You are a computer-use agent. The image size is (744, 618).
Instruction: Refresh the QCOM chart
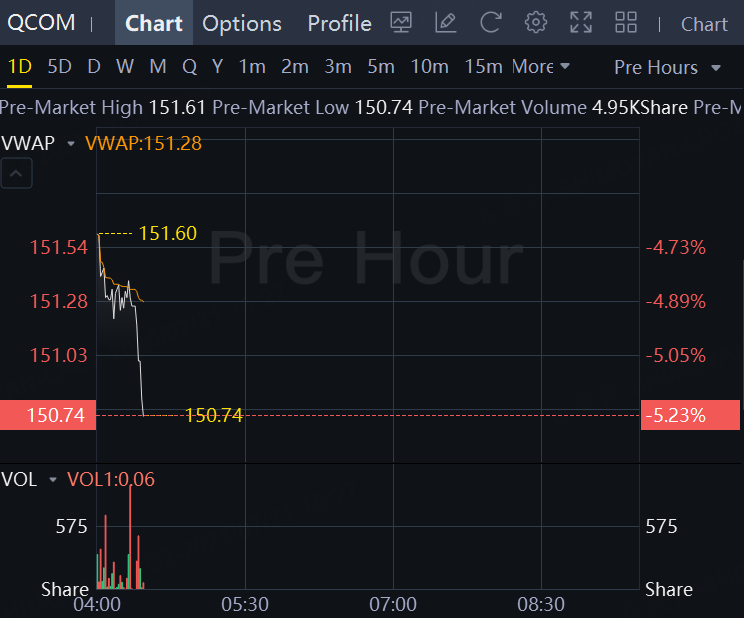(491, 23)
